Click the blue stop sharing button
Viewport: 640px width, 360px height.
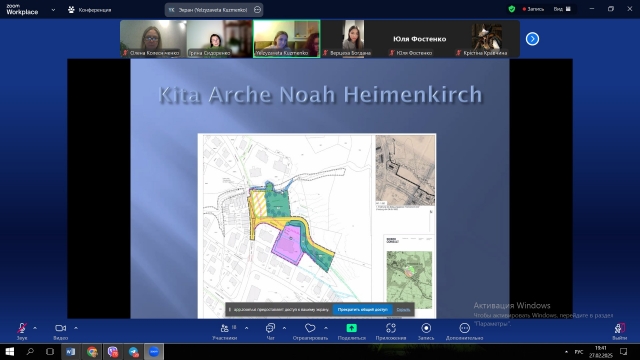[x=362, y=309]
